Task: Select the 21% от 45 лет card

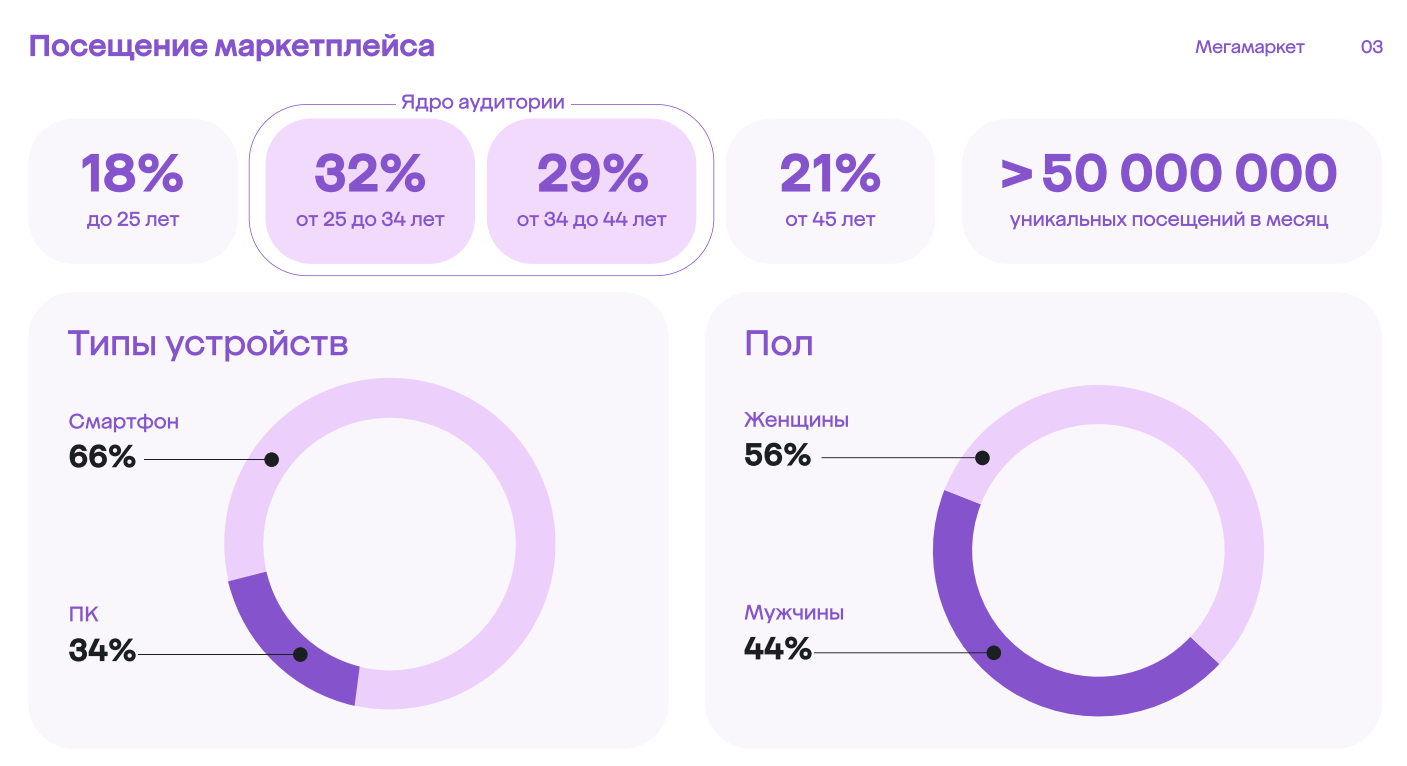Action: point(830,191)
